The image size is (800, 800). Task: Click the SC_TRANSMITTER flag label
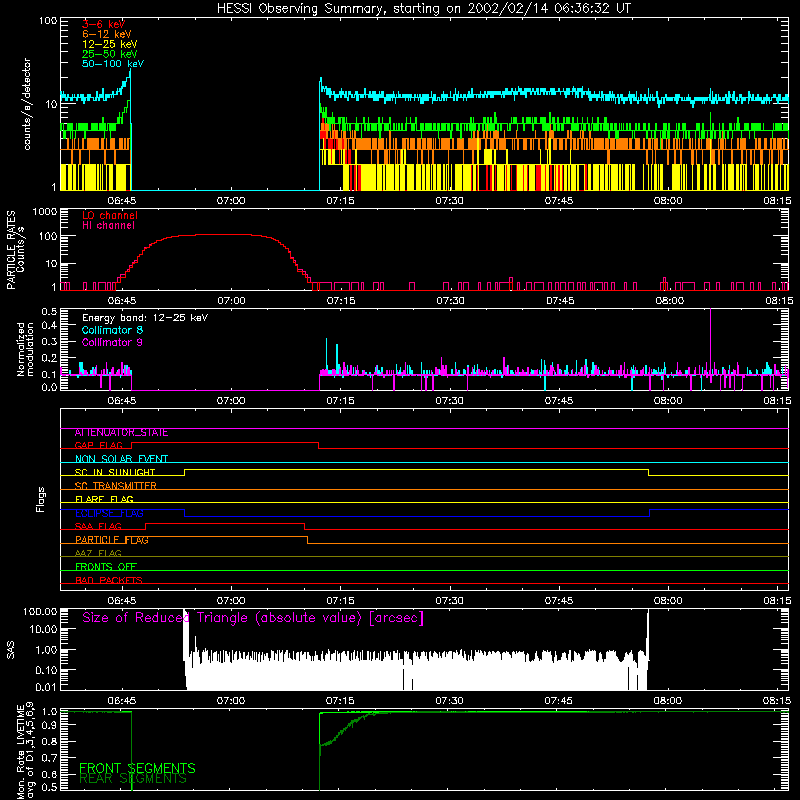pyautogui.click(x=116, y=485)
